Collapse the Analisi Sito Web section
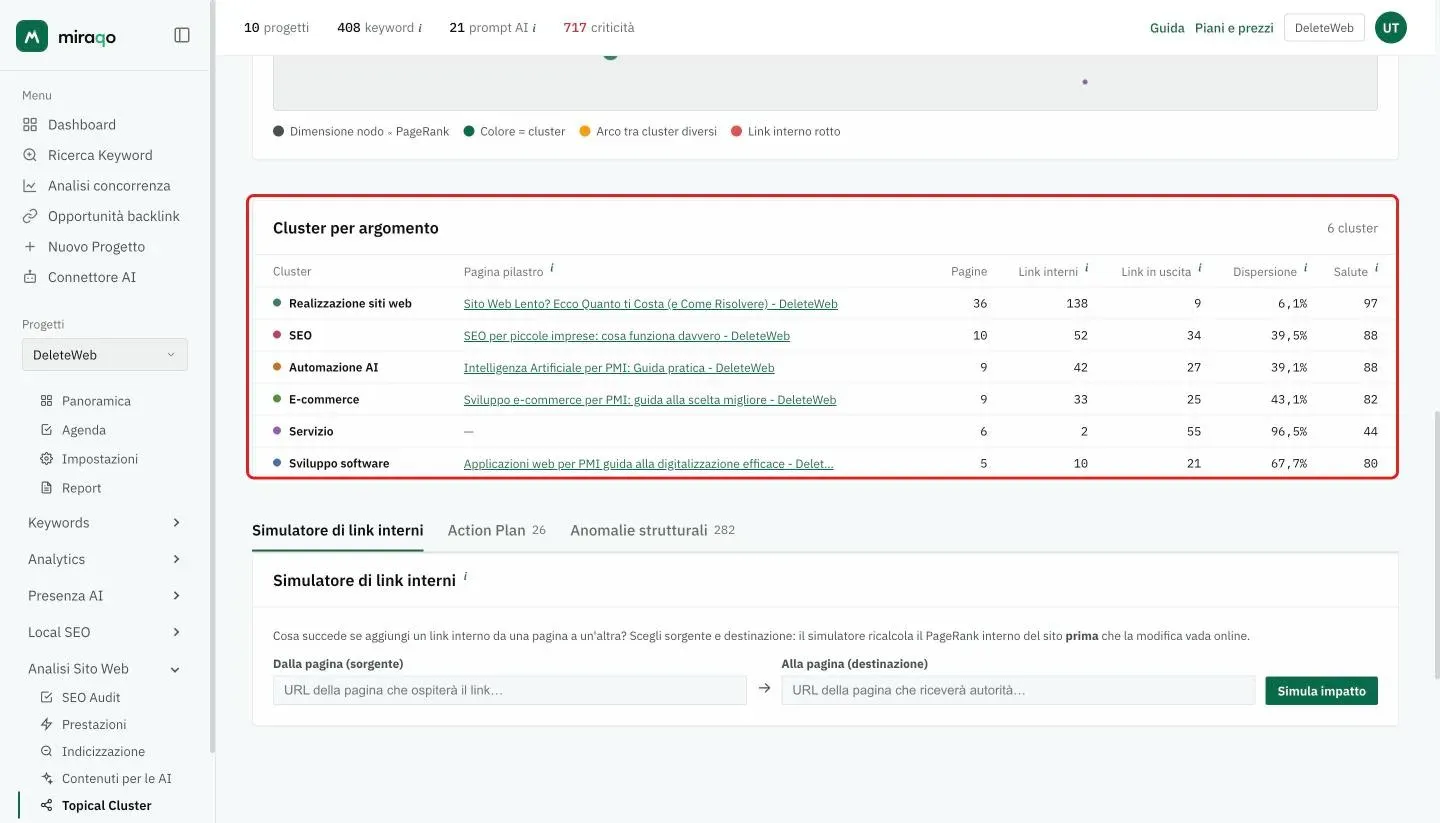1440x823 pixels. pos(105,669)
